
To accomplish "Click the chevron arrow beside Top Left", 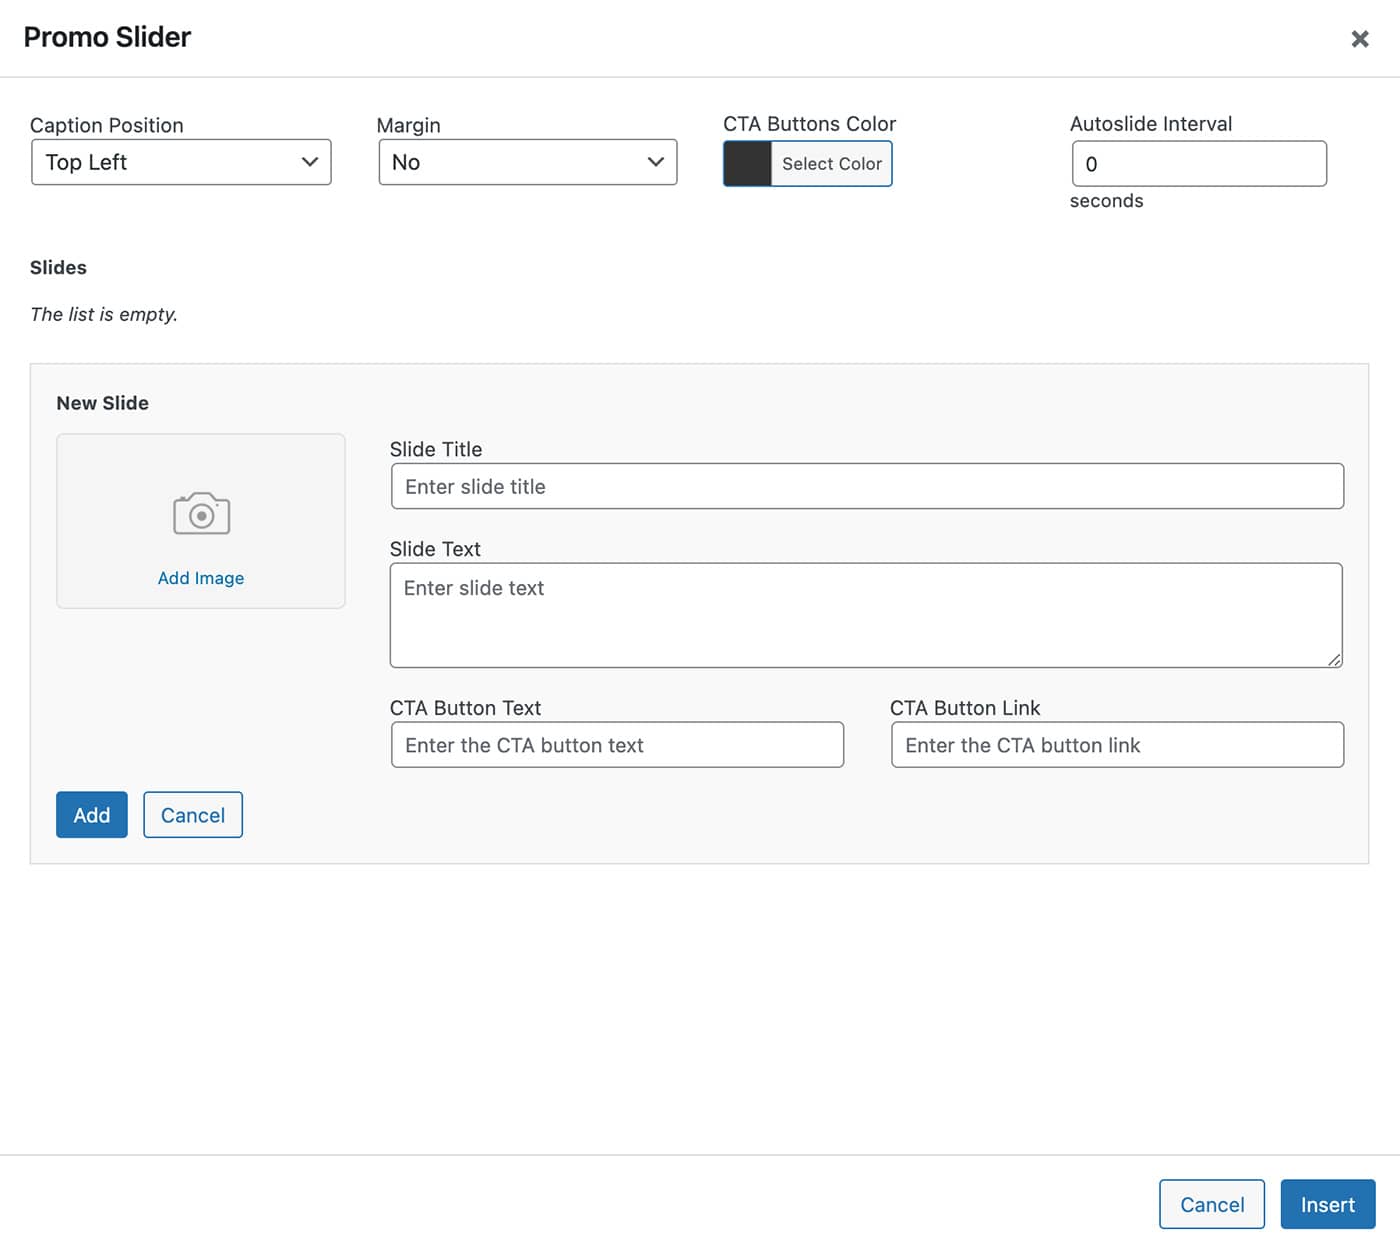I will (x=310, y=162).
